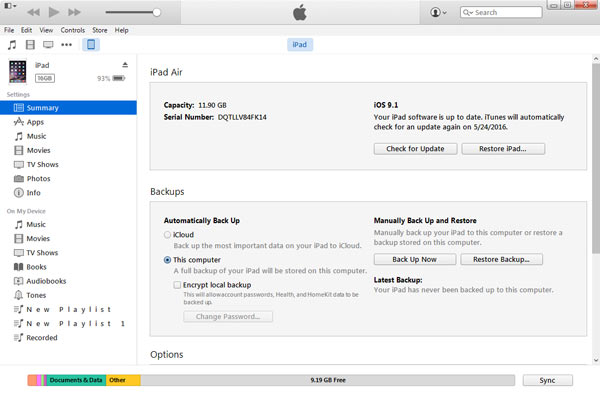Open Tones under On My Device

point(68,295)
